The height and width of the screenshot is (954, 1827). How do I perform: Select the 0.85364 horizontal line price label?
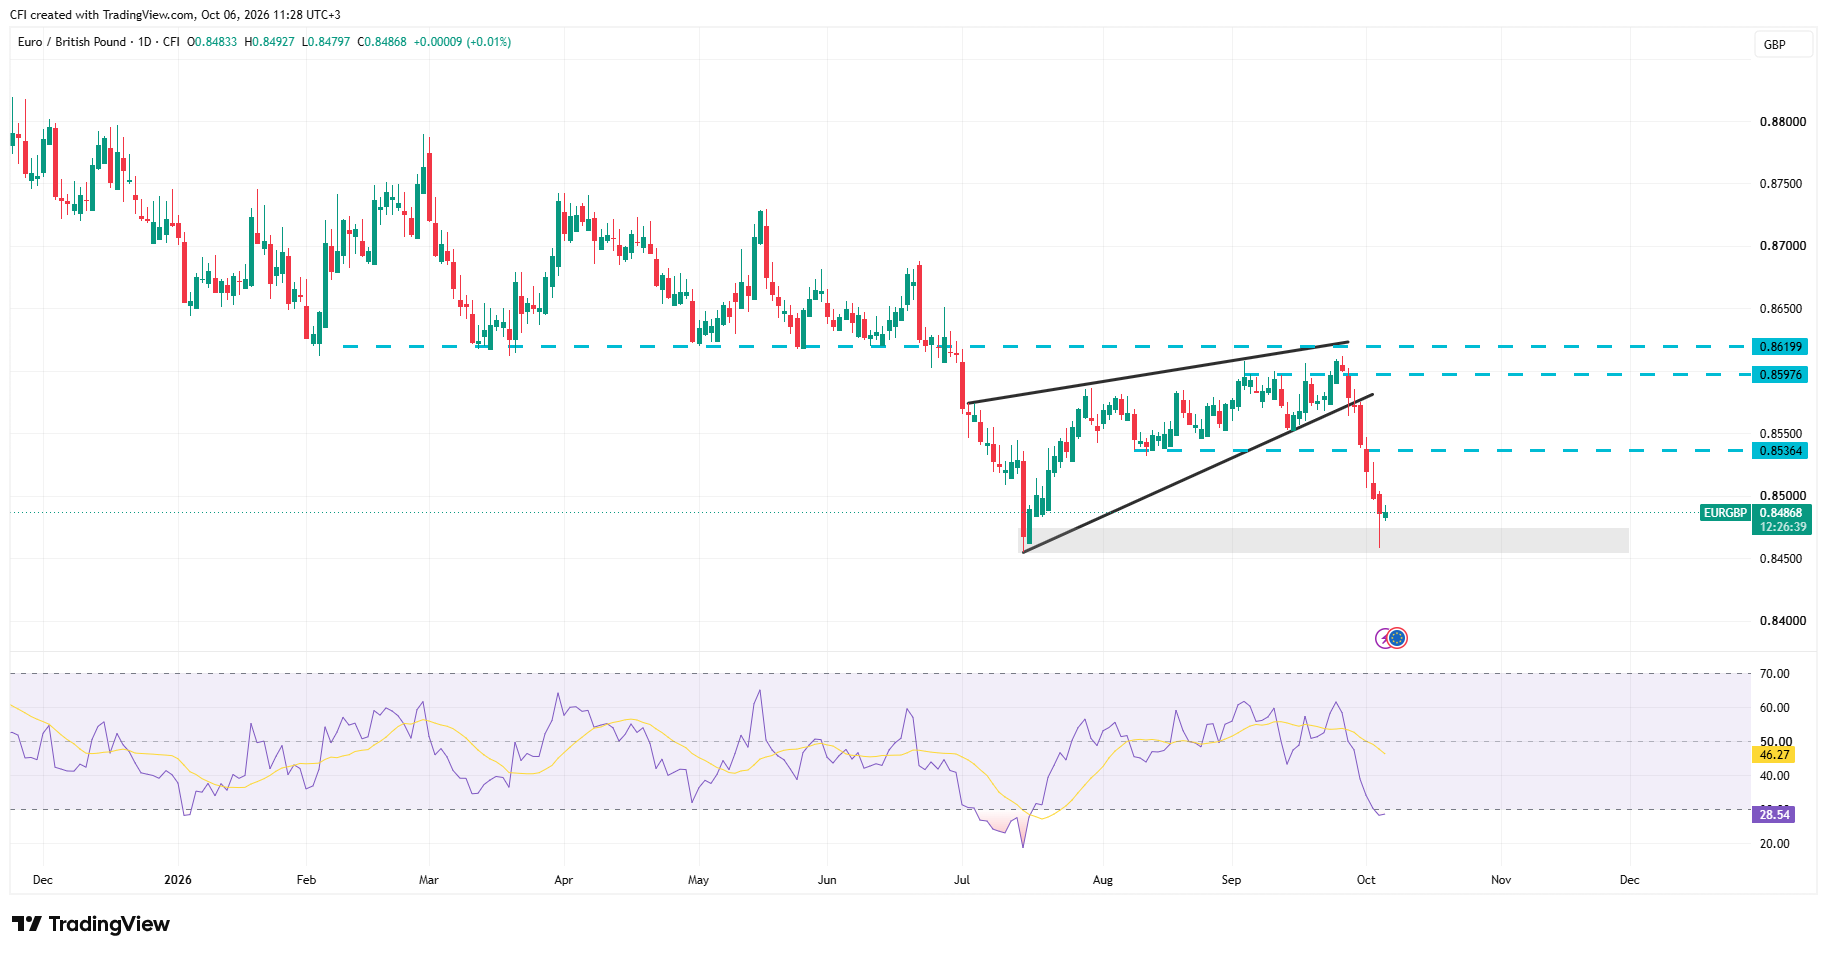1780,451
